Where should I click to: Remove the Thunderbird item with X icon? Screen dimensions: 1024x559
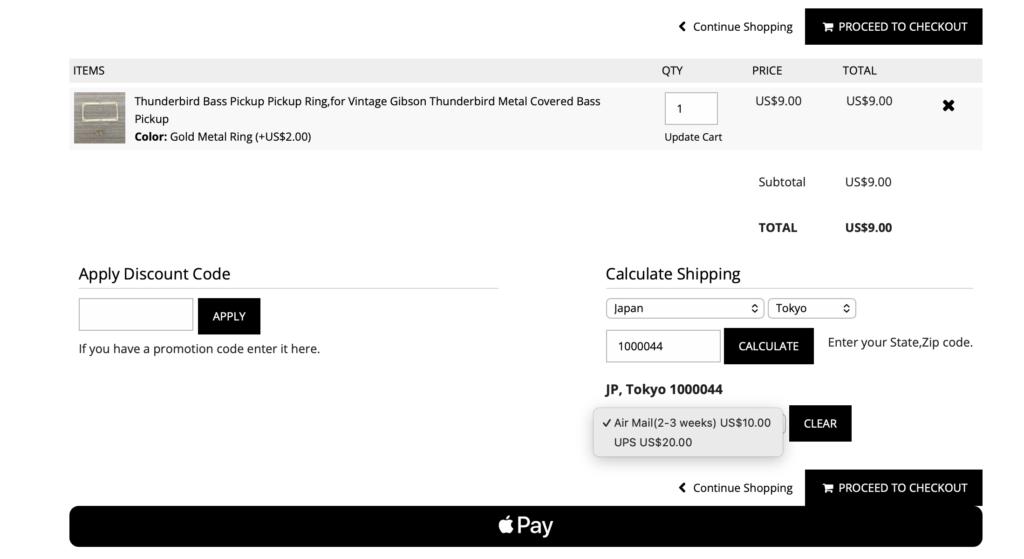click(948, 105)
